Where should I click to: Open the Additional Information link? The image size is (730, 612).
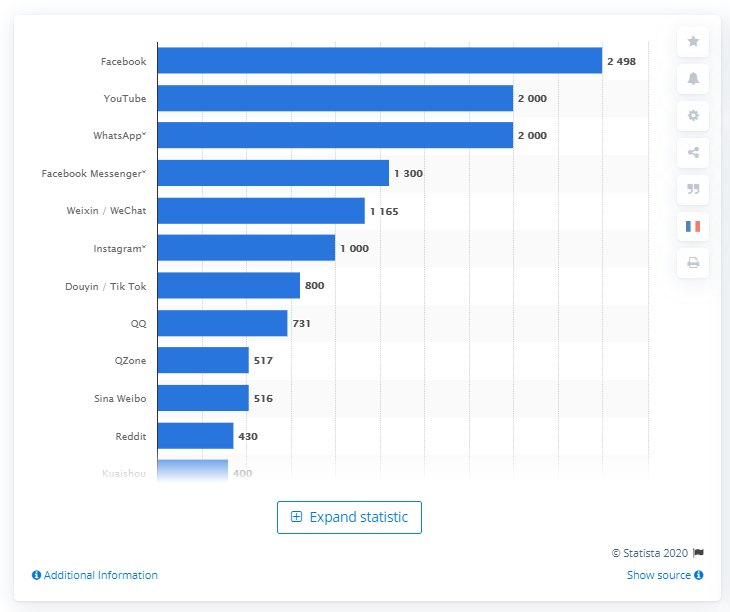coord(101,575)
